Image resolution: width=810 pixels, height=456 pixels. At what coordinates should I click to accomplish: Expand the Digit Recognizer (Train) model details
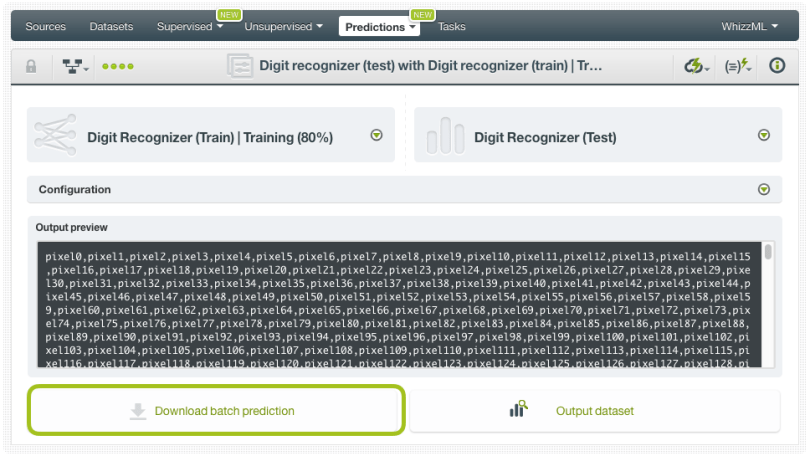pyautogui.click(x=377, y=135)
